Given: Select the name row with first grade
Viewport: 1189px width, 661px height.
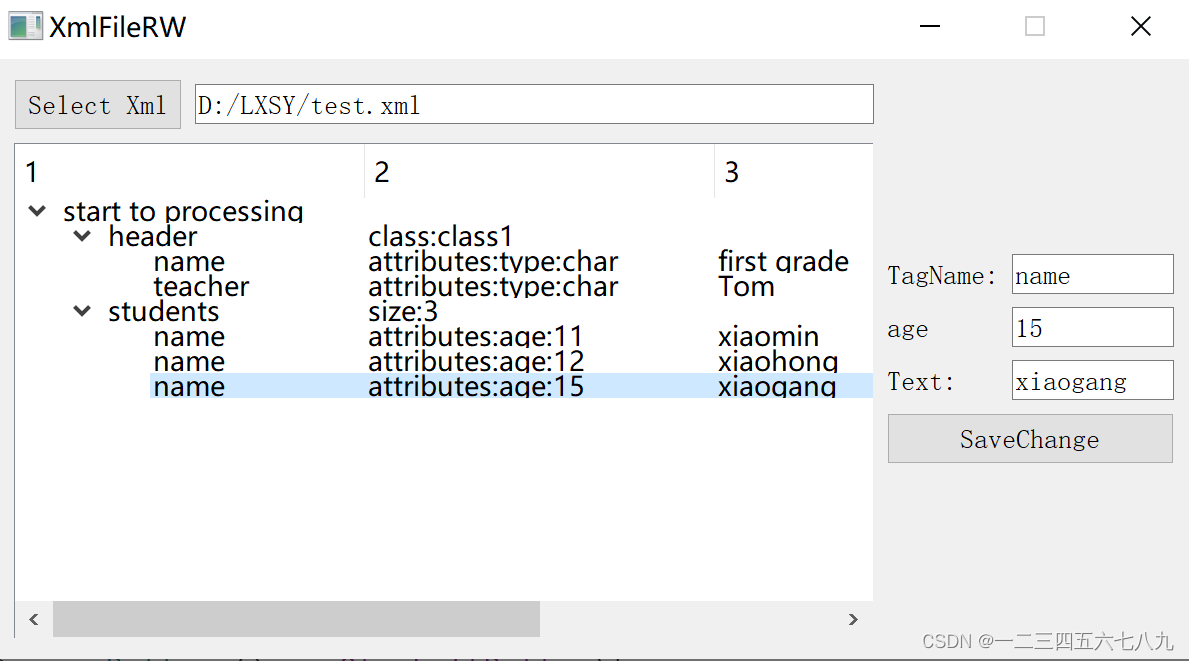Looking at the screenshot, I should (512, 261).
